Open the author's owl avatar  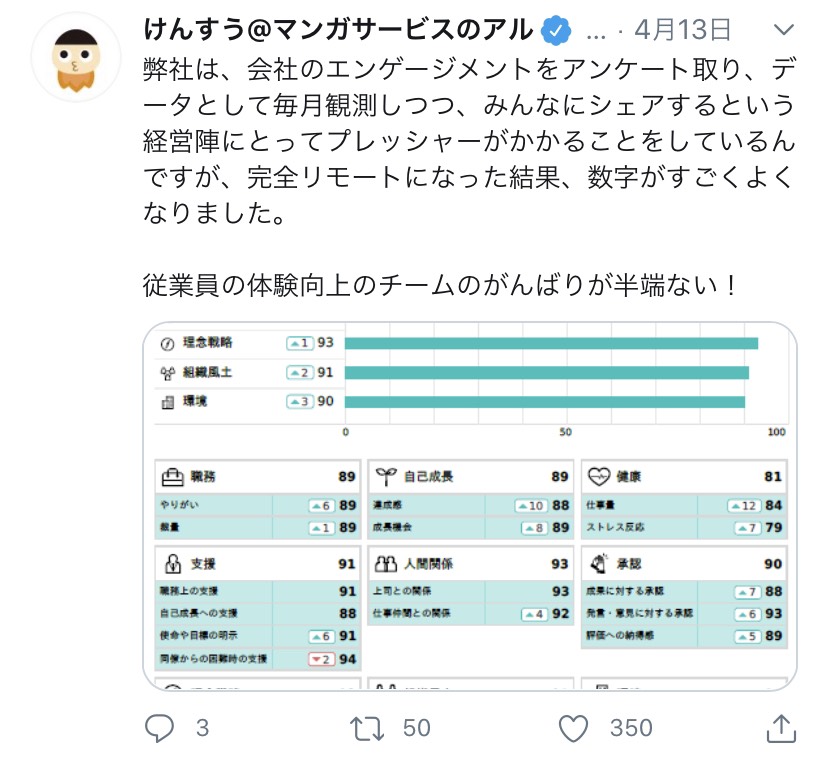coord(76,57)
